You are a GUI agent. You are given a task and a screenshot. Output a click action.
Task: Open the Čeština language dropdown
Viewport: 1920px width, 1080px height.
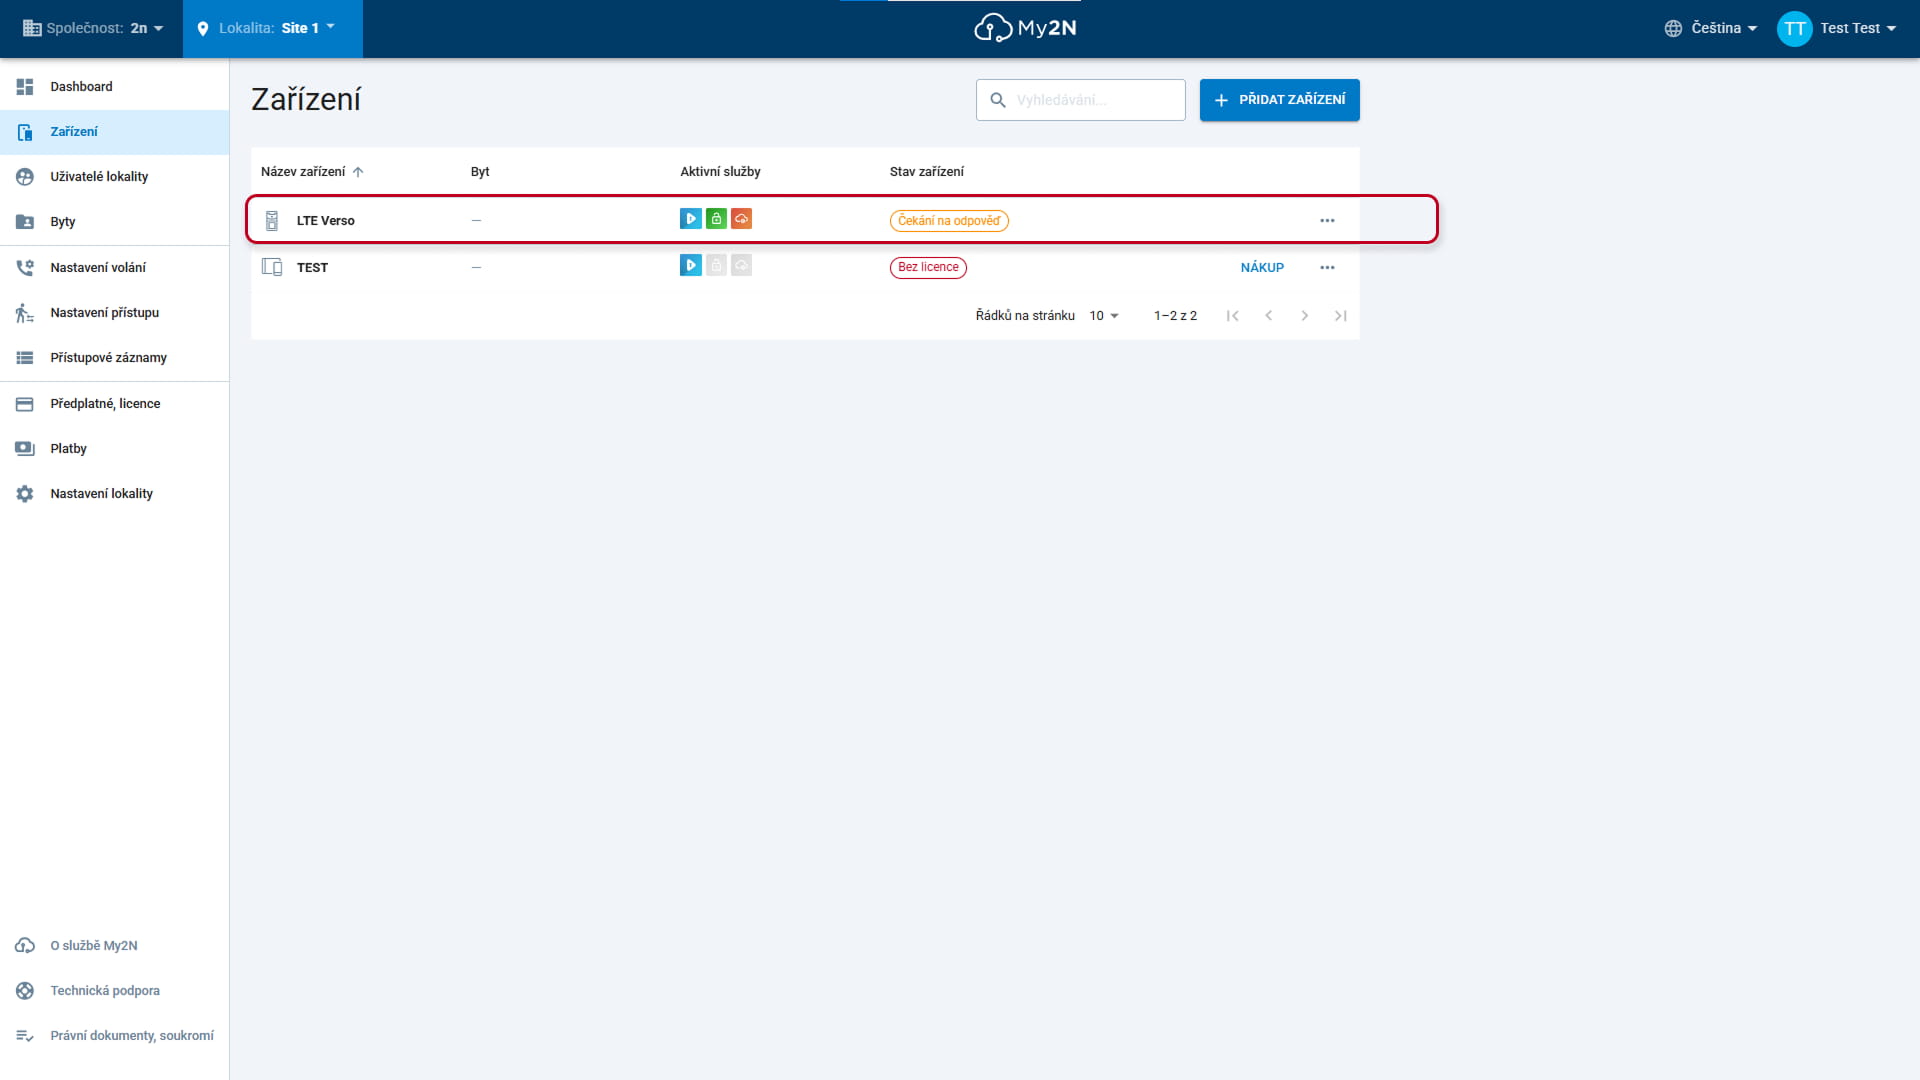(x=1710, y=28)
